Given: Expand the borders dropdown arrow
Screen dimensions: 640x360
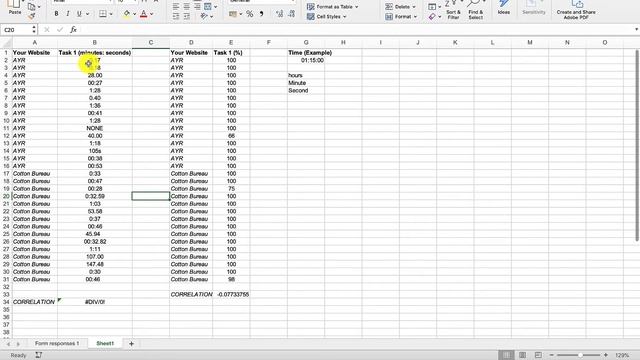Looking at the screenshot, I should tap(111, 14).
